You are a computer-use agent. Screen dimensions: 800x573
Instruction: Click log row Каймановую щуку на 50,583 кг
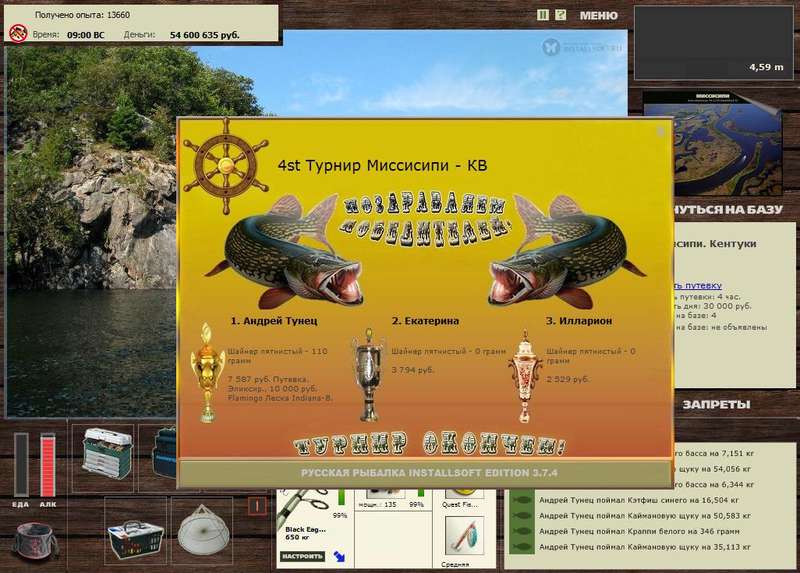(x=645, y=516)
